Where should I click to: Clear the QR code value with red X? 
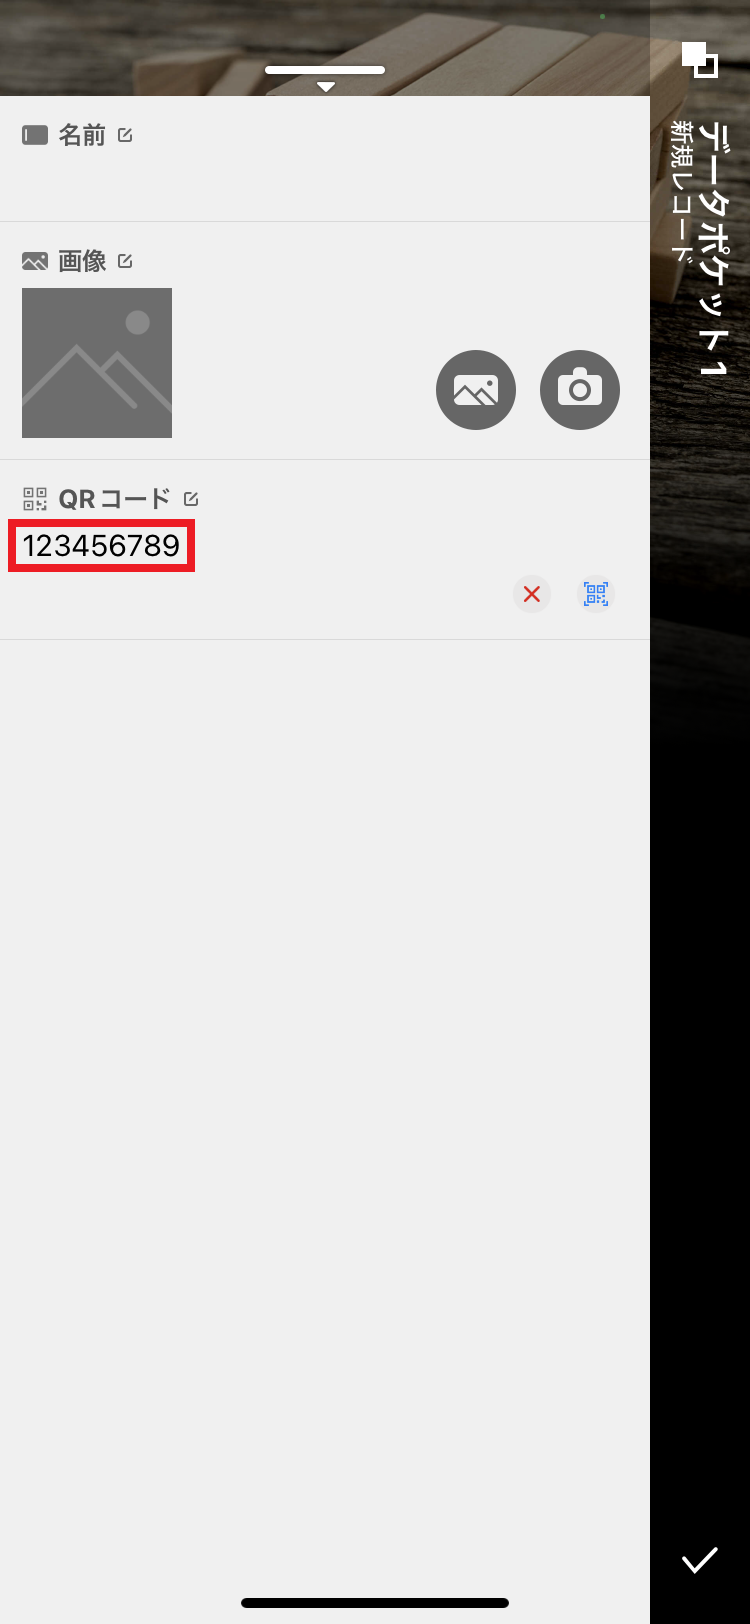532,594
